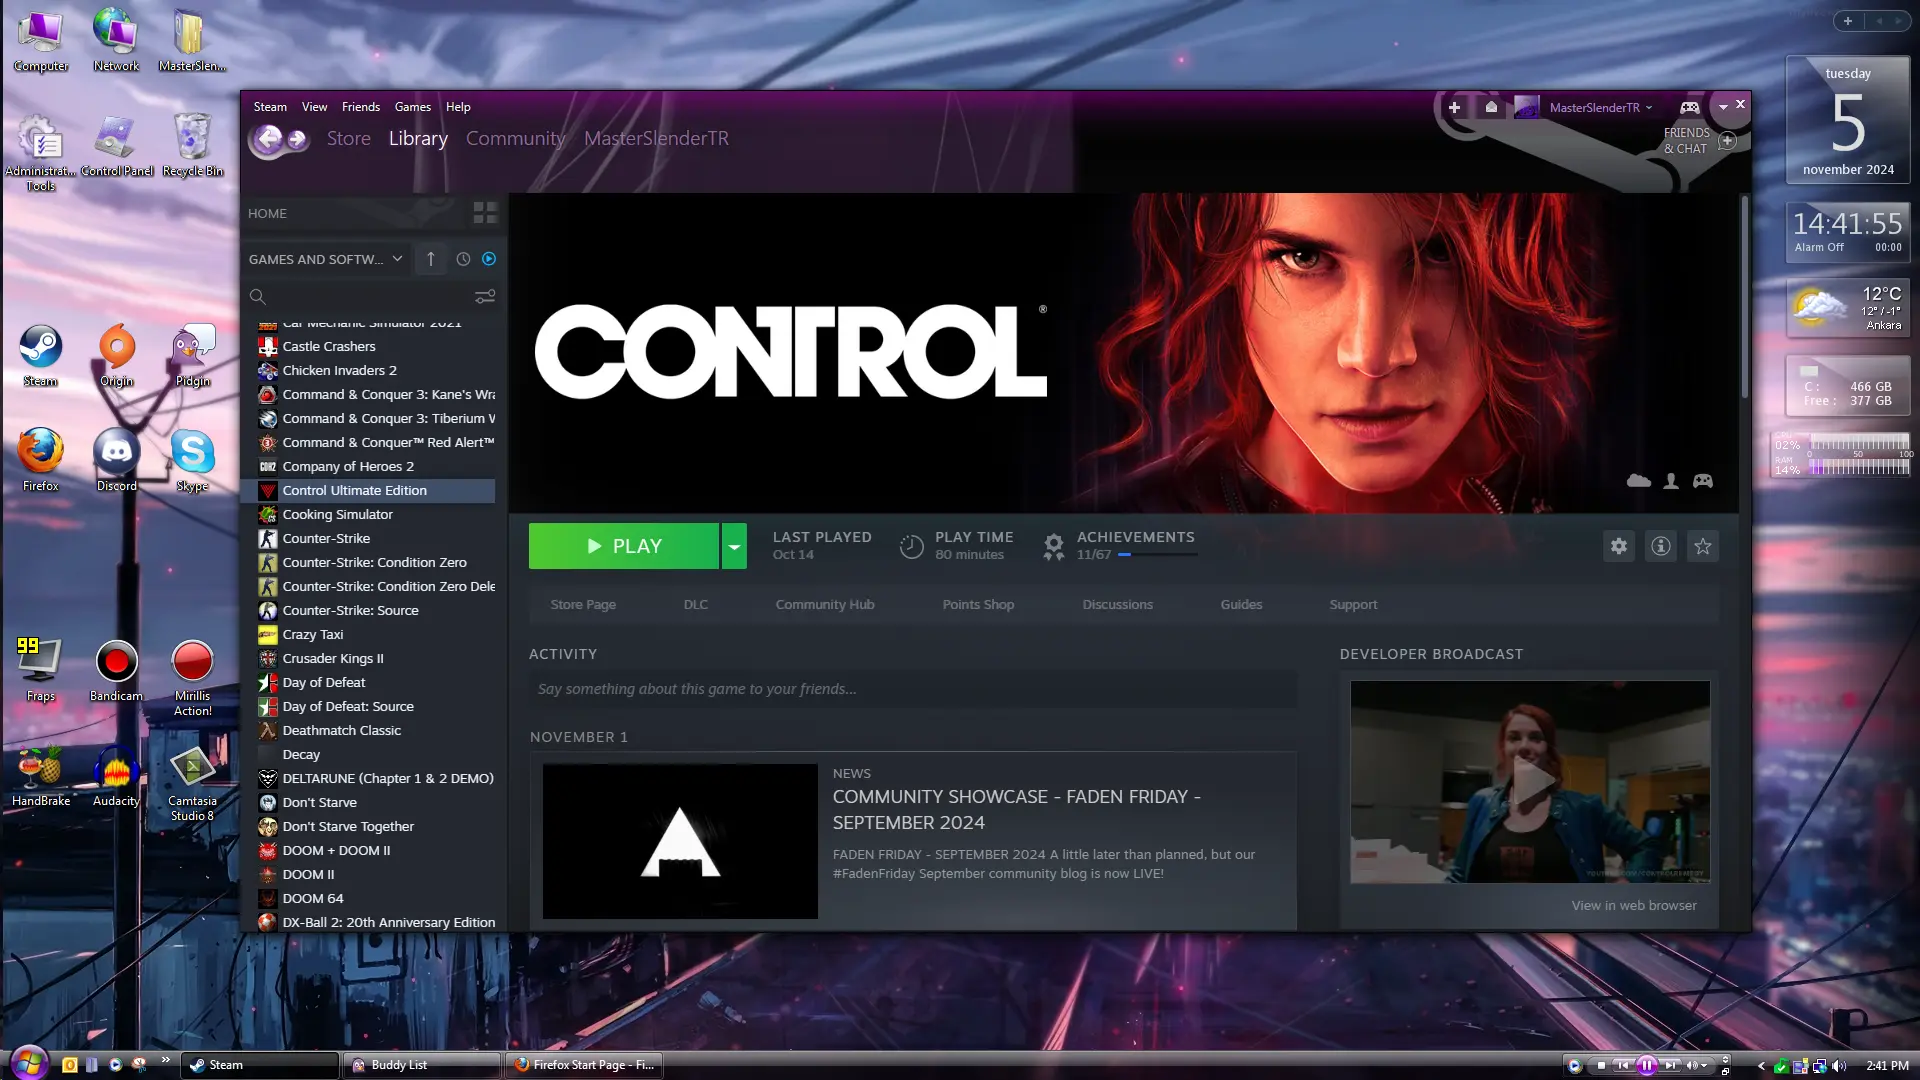
Task: Click the achievements progress bar
Action: [1158, 555]
